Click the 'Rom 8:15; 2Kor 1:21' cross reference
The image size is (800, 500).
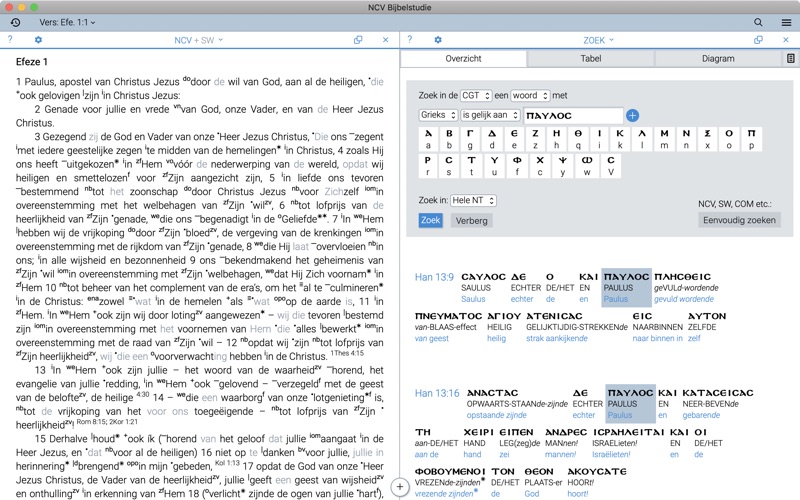coord(107,422)
